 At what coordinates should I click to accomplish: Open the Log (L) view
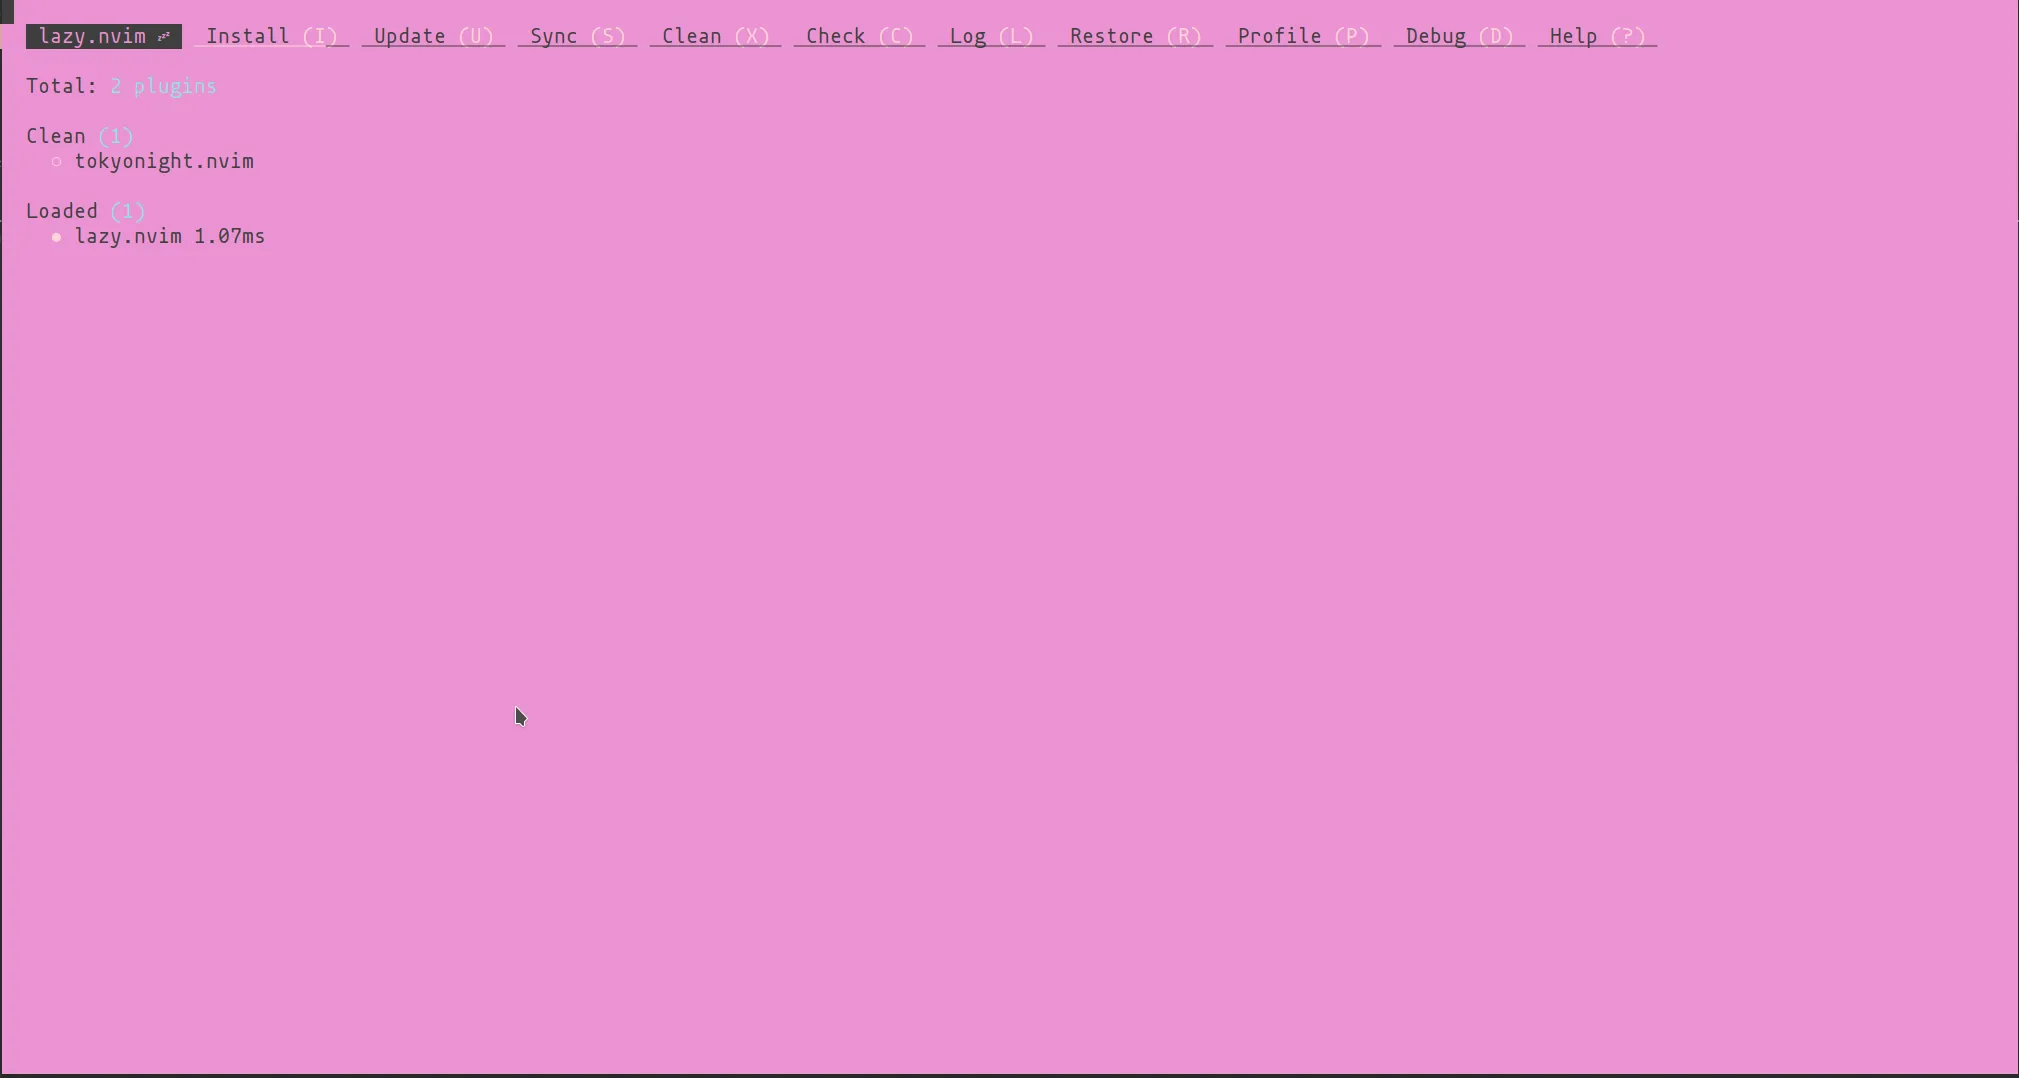pyautogui.click(x=991, y=37)
